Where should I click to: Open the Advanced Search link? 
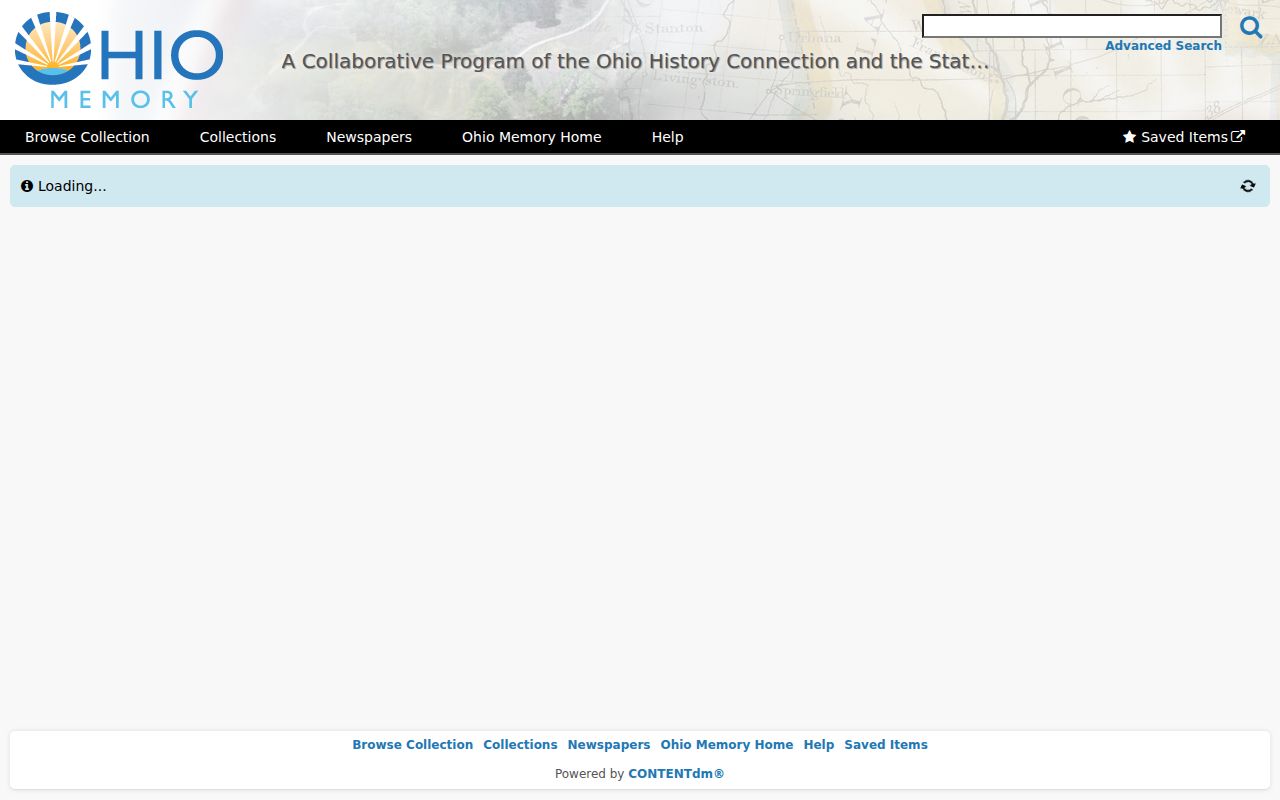(x=1163, y=46)
